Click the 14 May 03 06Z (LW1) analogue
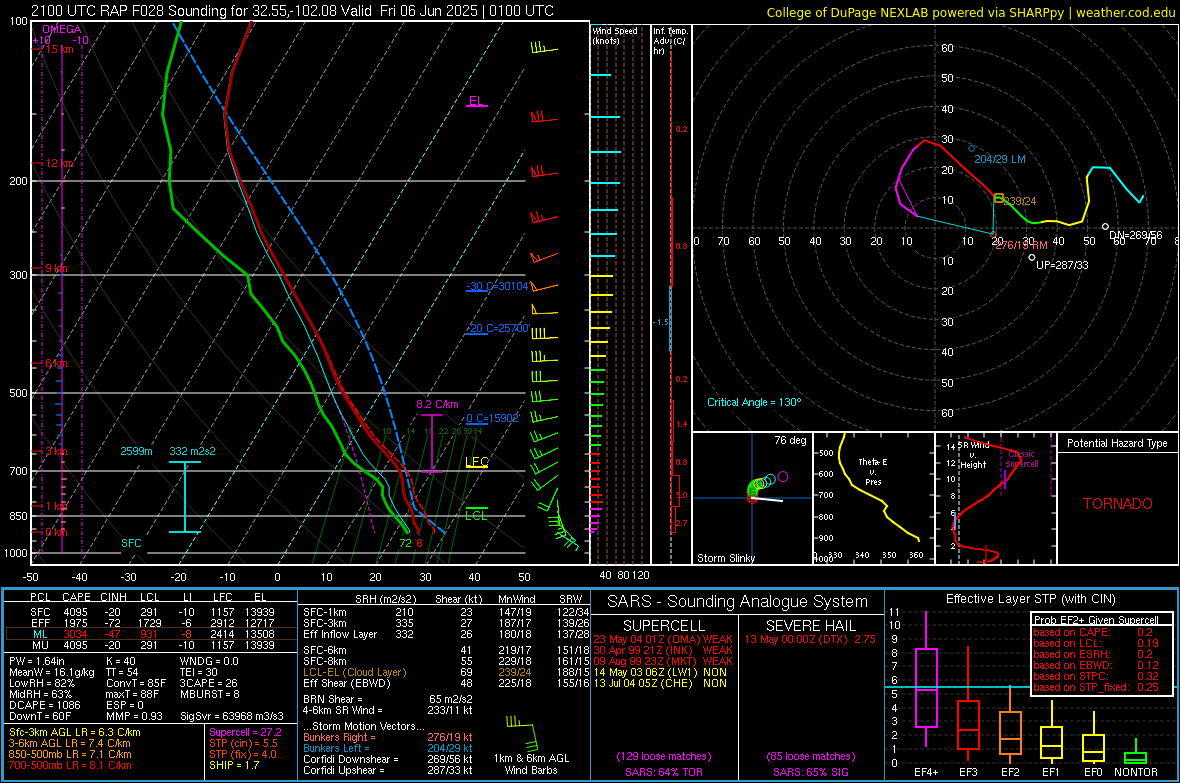This screenshot has width=1180, height=783. tap(660, 672)
